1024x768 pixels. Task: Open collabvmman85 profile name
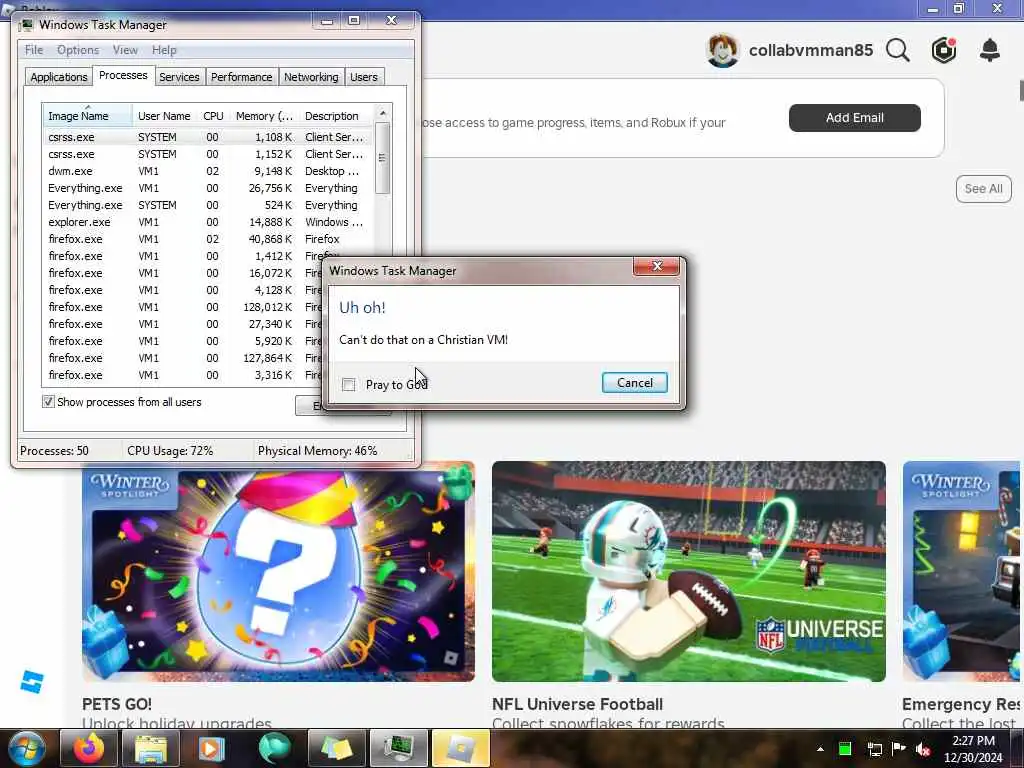pos(810,50)
